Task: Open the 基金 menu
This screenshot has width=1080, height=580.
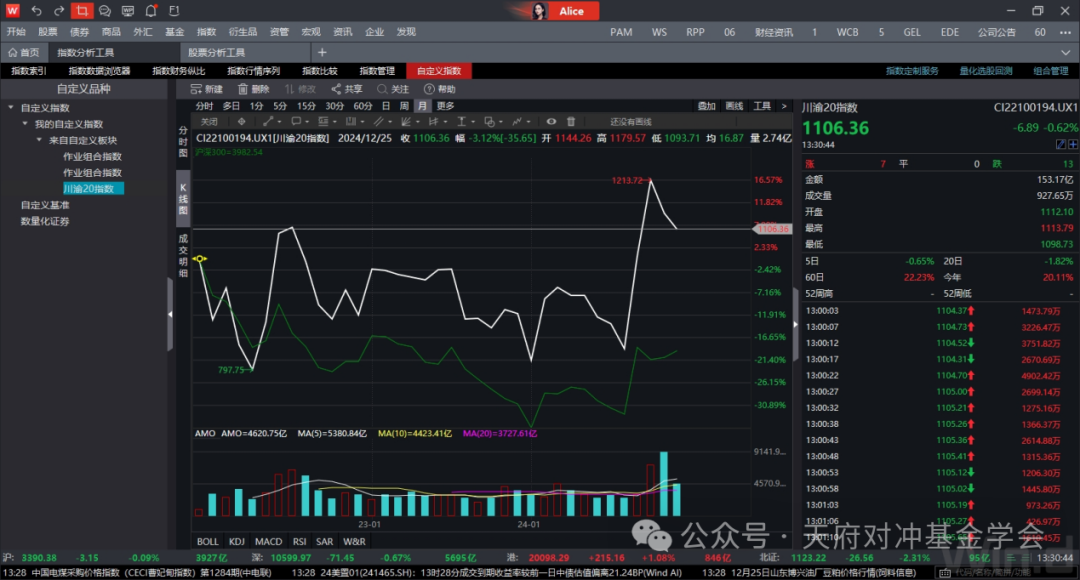Action: point(174,32)
